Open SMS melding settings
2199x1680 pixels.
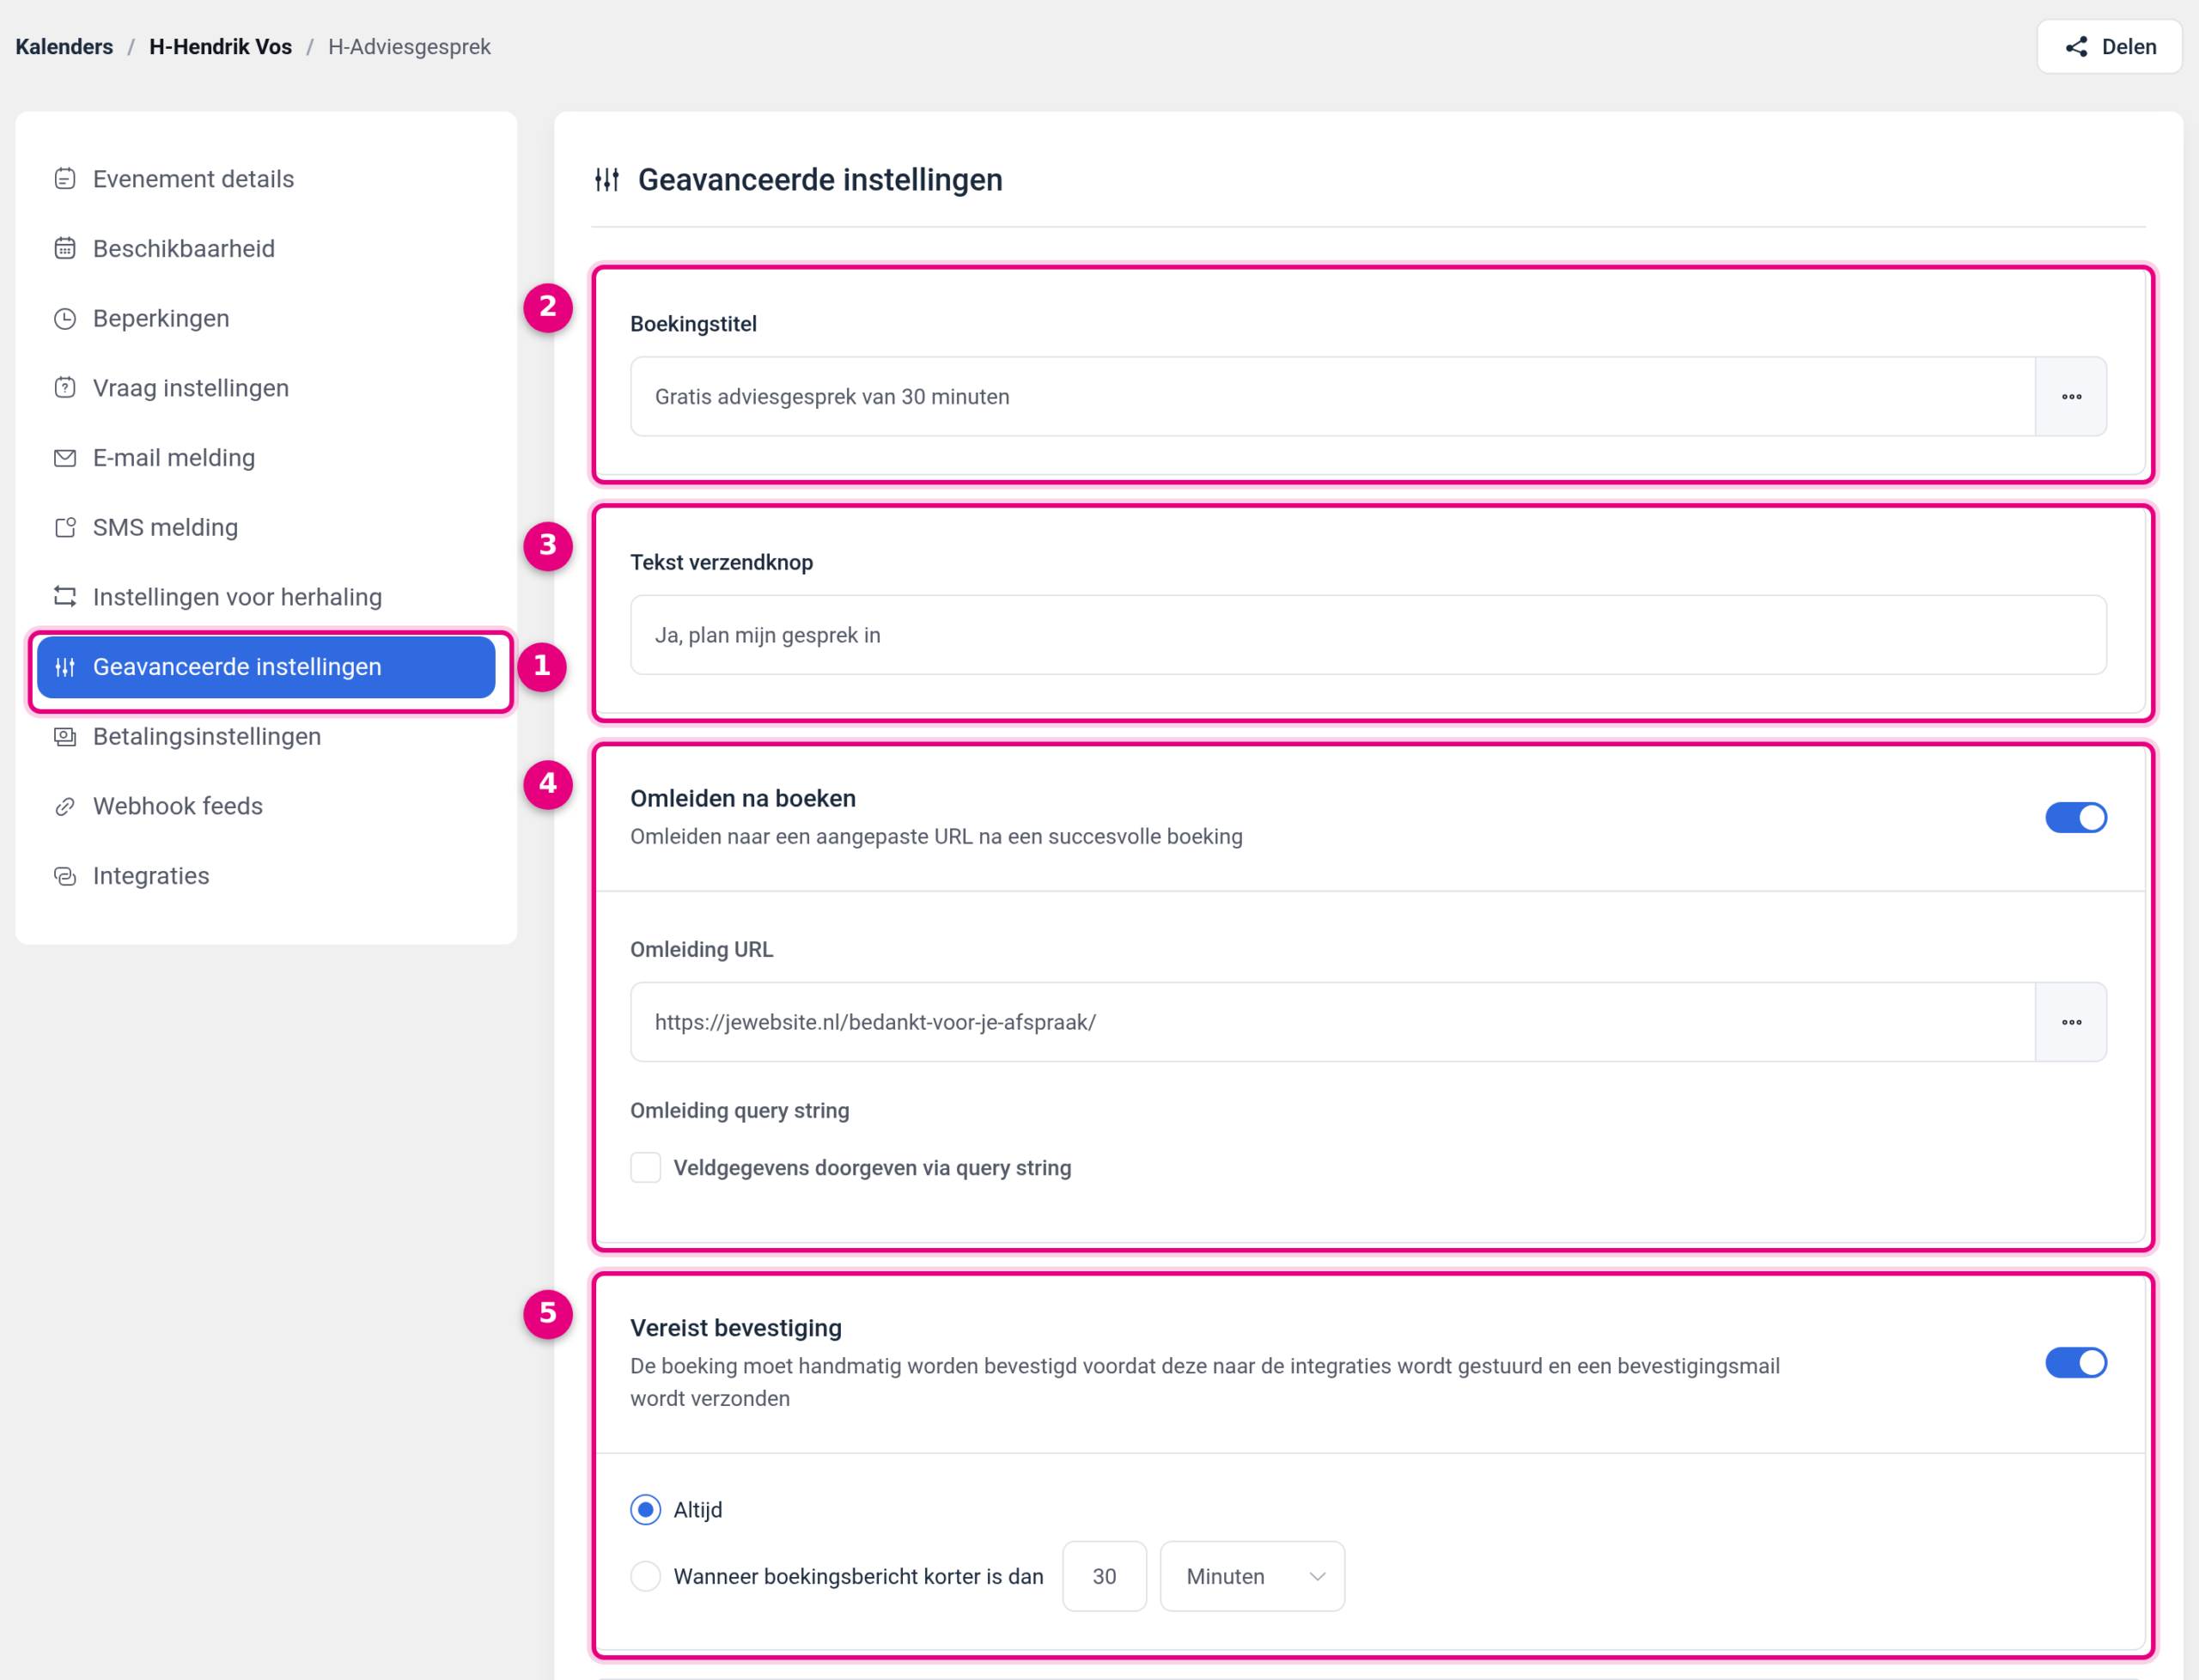coord(266,528)
